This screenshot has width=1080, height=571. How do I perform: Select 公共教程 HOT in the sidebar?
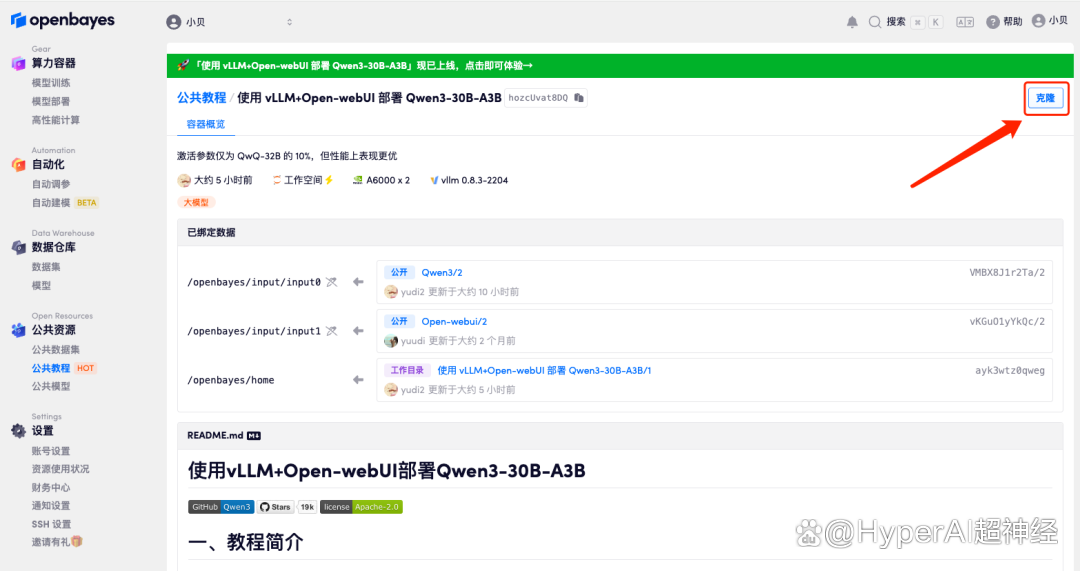point(63,368)
